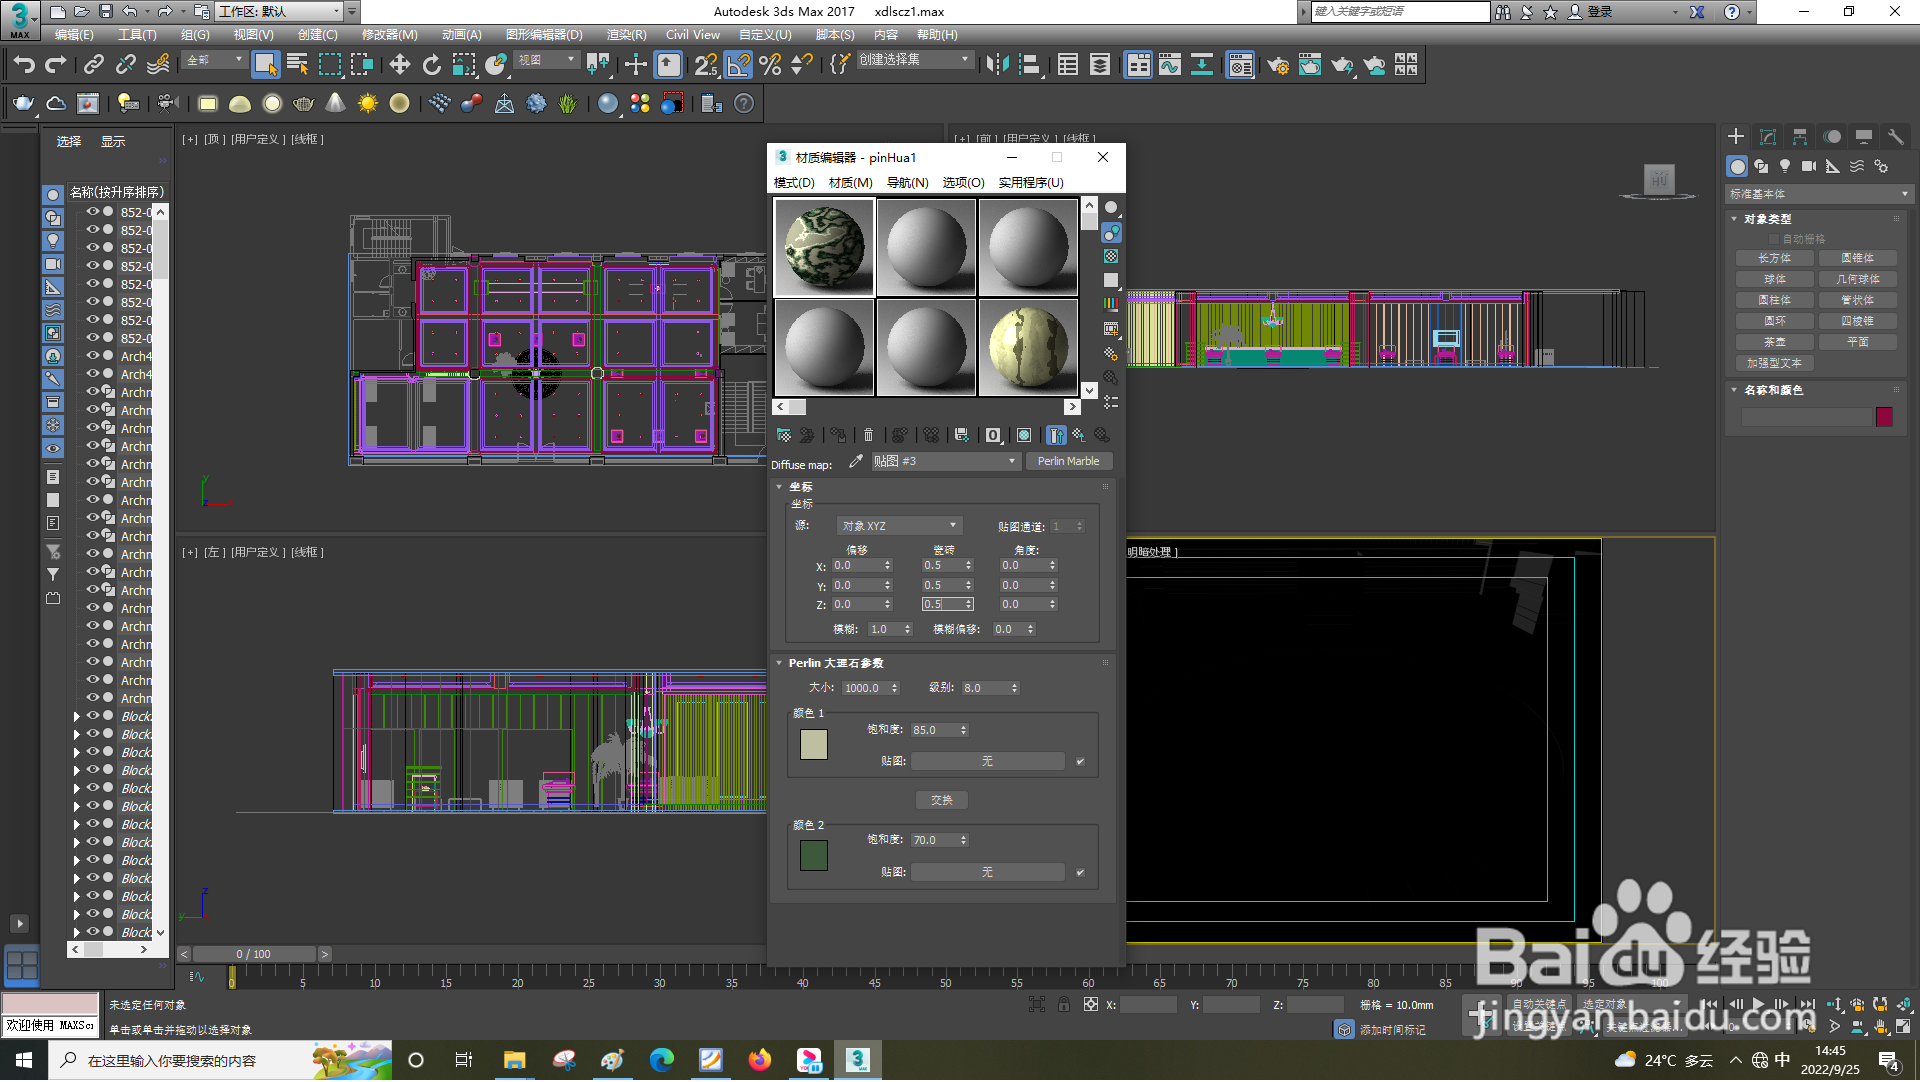Expand the first Block tree item
The height and width of the screenshot is (1082, 1920).
click(77, 717)
